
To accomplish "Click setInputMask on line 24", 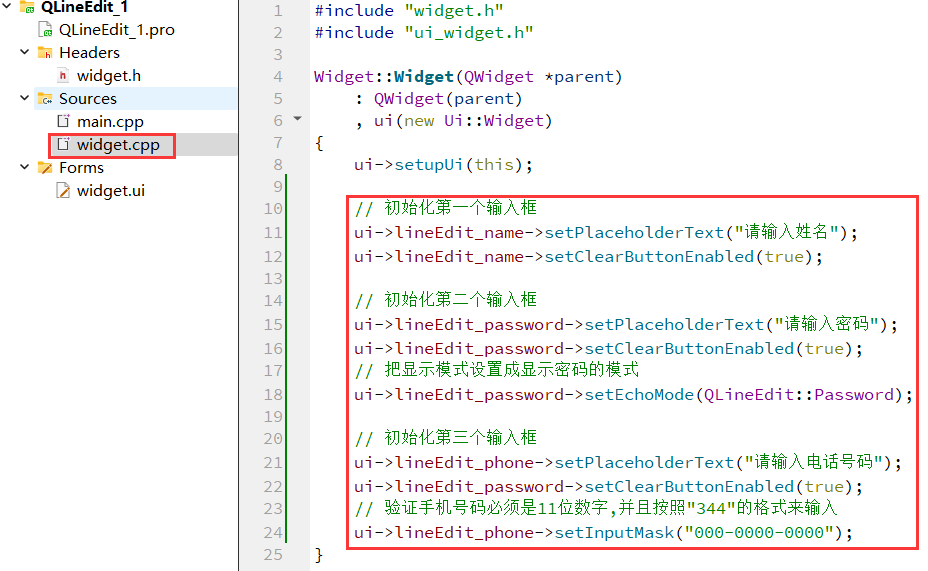I will (614, 533).
